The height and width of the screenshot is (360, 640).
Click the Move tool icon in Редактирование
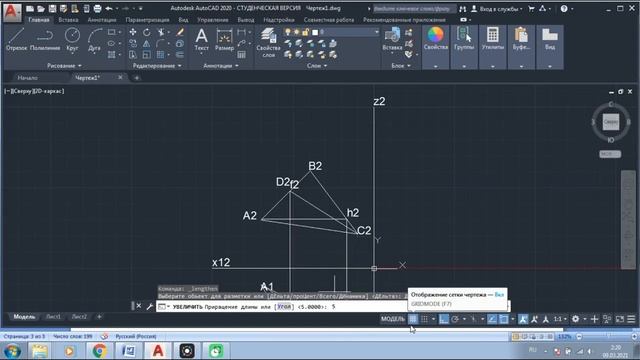coord(133,32)
